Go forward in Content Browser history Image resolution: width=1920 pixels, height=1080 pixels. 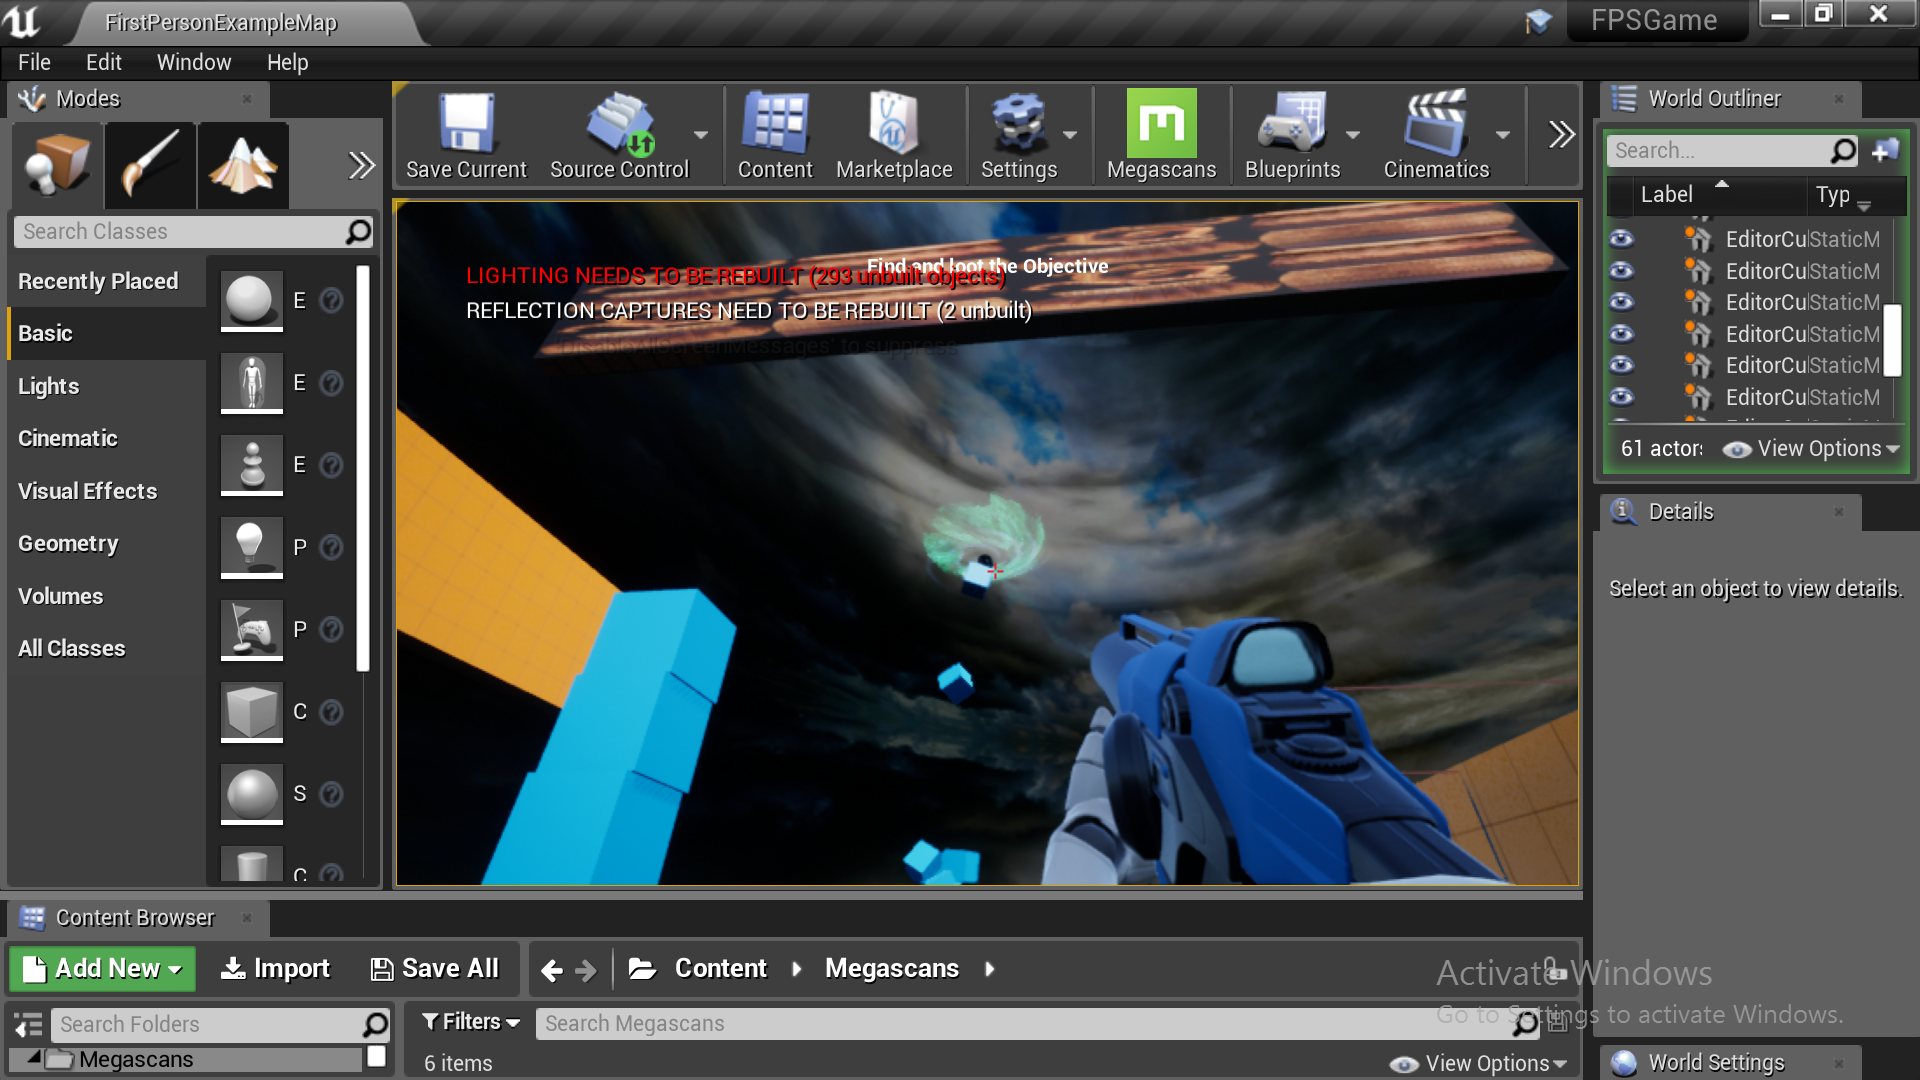[587, 970]
